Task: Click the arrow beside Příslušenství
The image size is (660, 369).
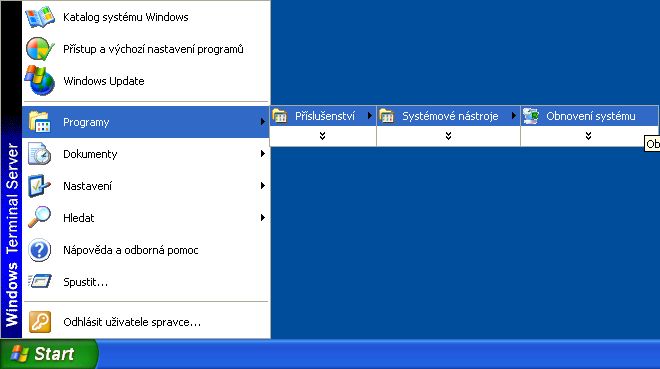Action: coord(370,115)
